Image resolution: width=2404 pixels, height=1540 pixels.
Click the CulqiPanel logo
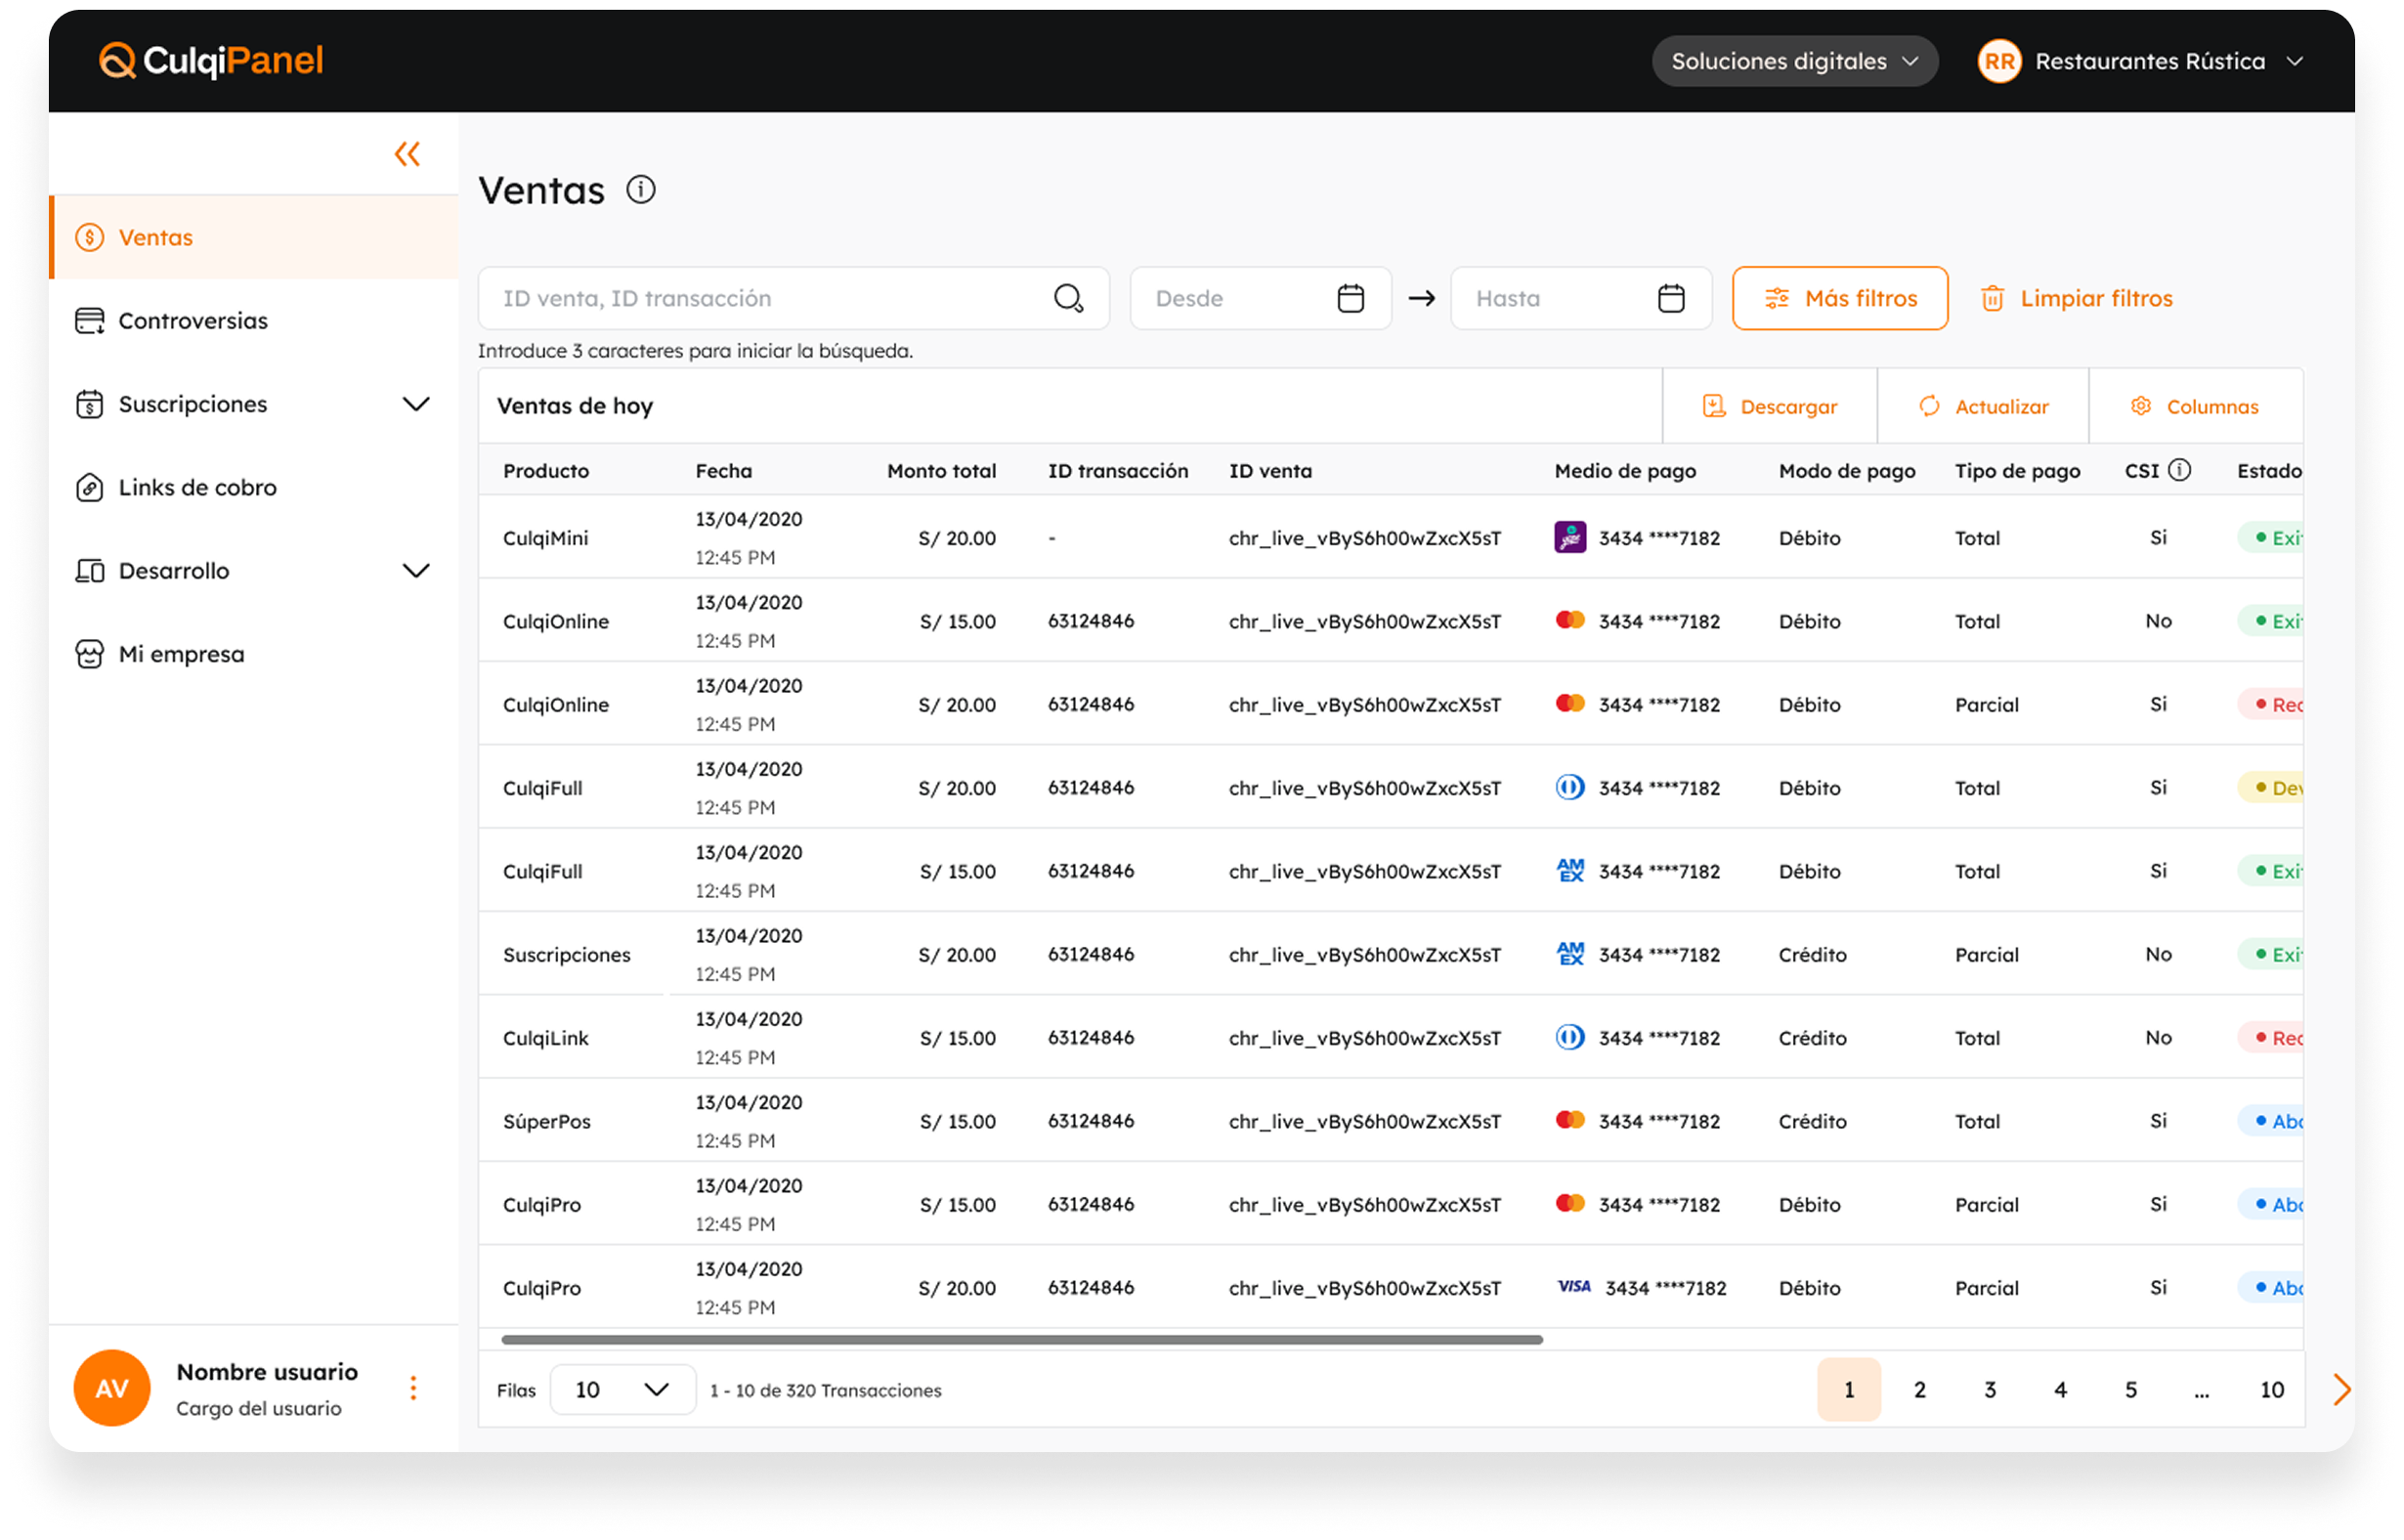[211, 61]
